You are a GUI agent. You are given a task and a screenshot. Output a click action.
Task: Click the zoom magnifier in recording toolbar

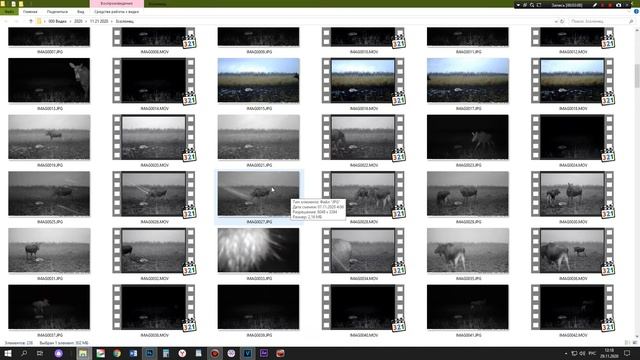point(532,5)
